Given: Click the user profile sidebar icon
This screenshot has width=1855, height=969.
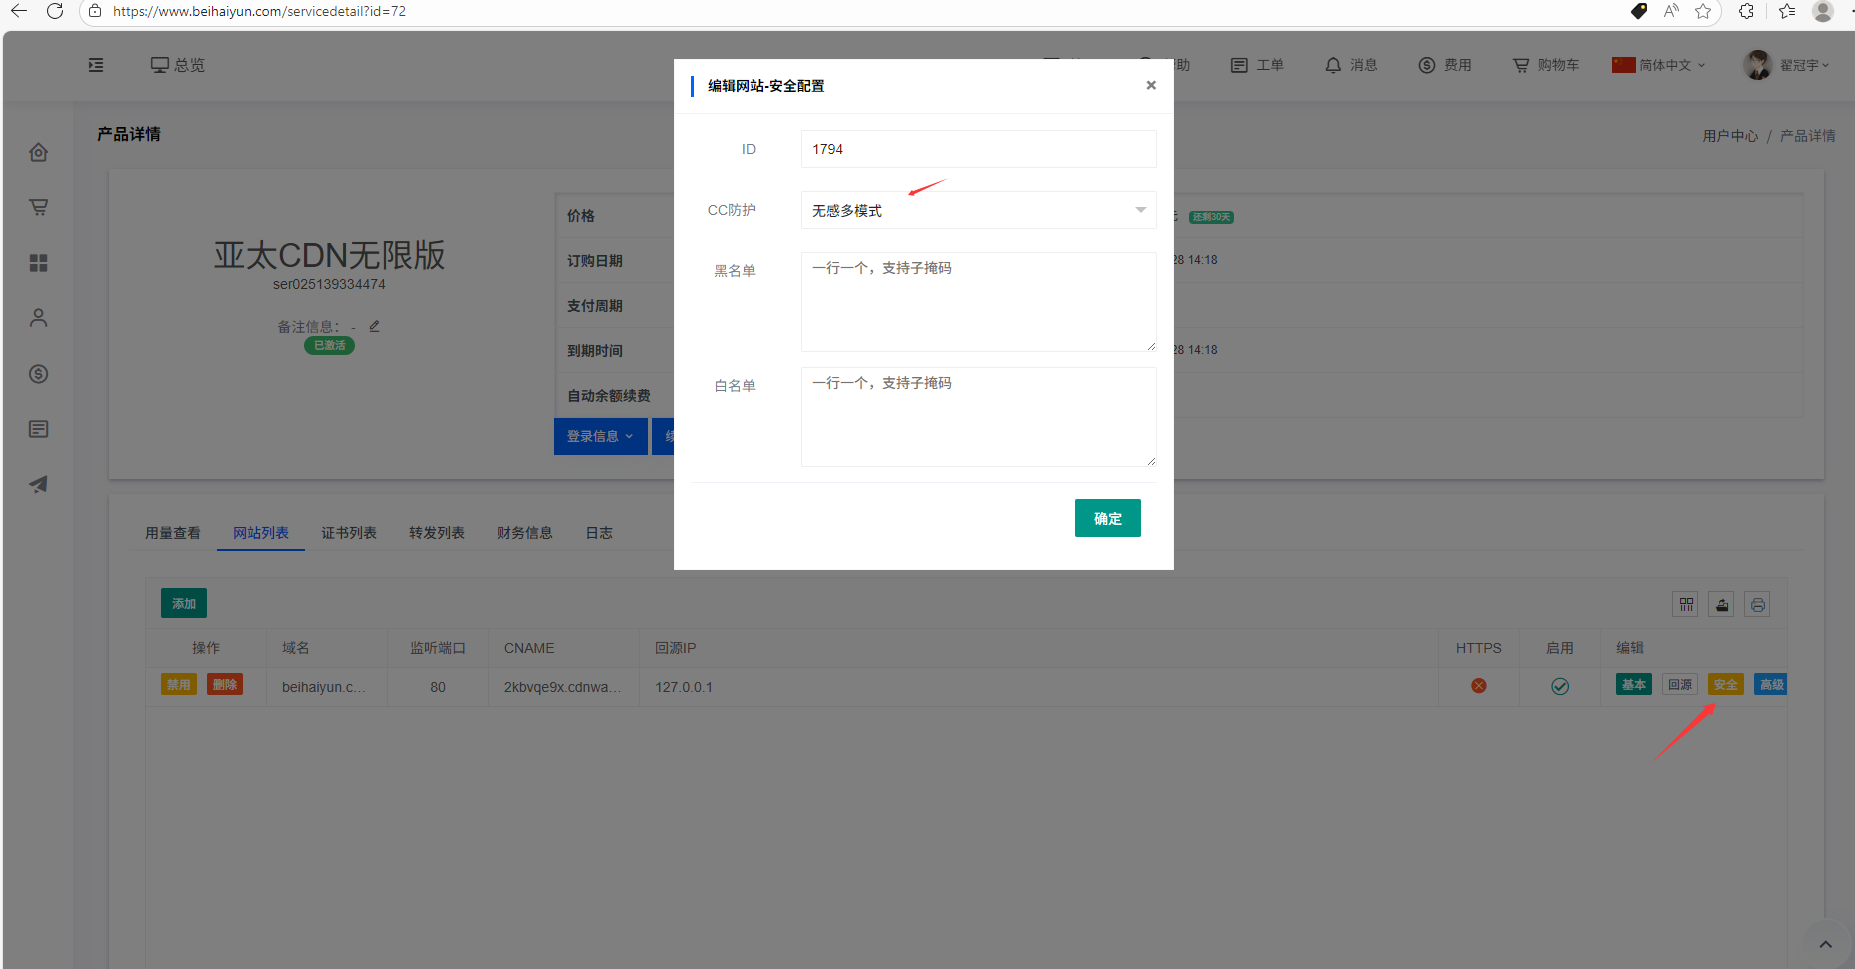Looking at the screenshot, I should 38,318.
